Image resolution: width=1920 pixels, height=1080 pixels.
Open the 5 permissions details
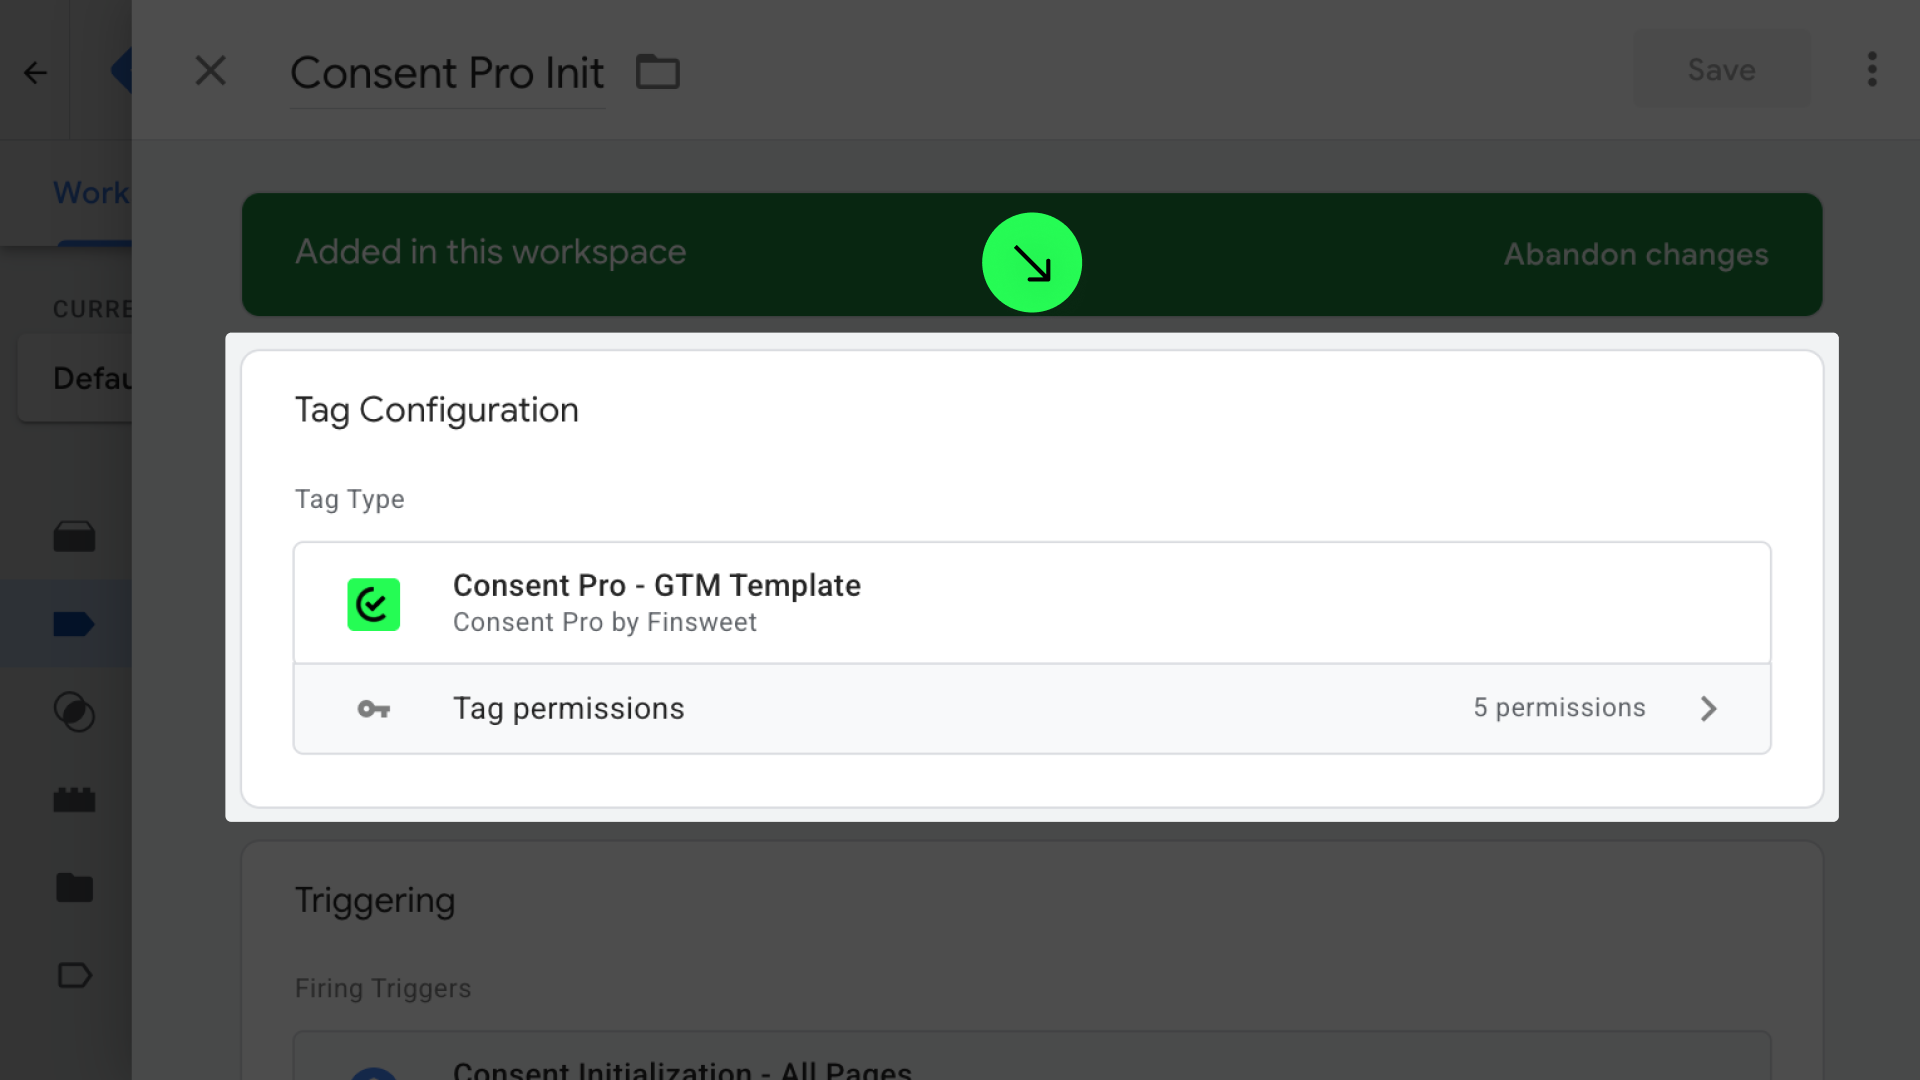(x=1558, y=708)
